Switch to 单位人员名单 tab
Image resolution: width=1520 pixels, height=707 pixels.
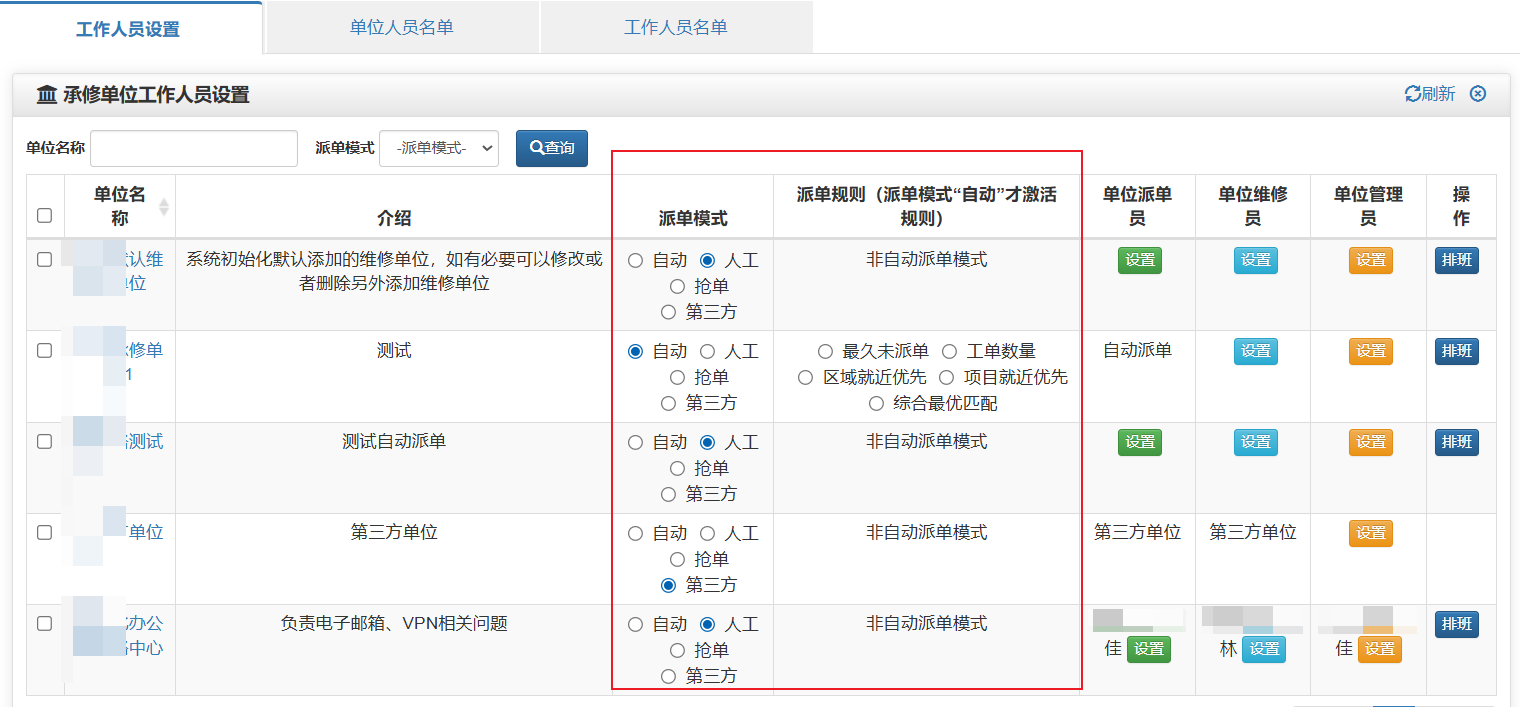[402, 27]
